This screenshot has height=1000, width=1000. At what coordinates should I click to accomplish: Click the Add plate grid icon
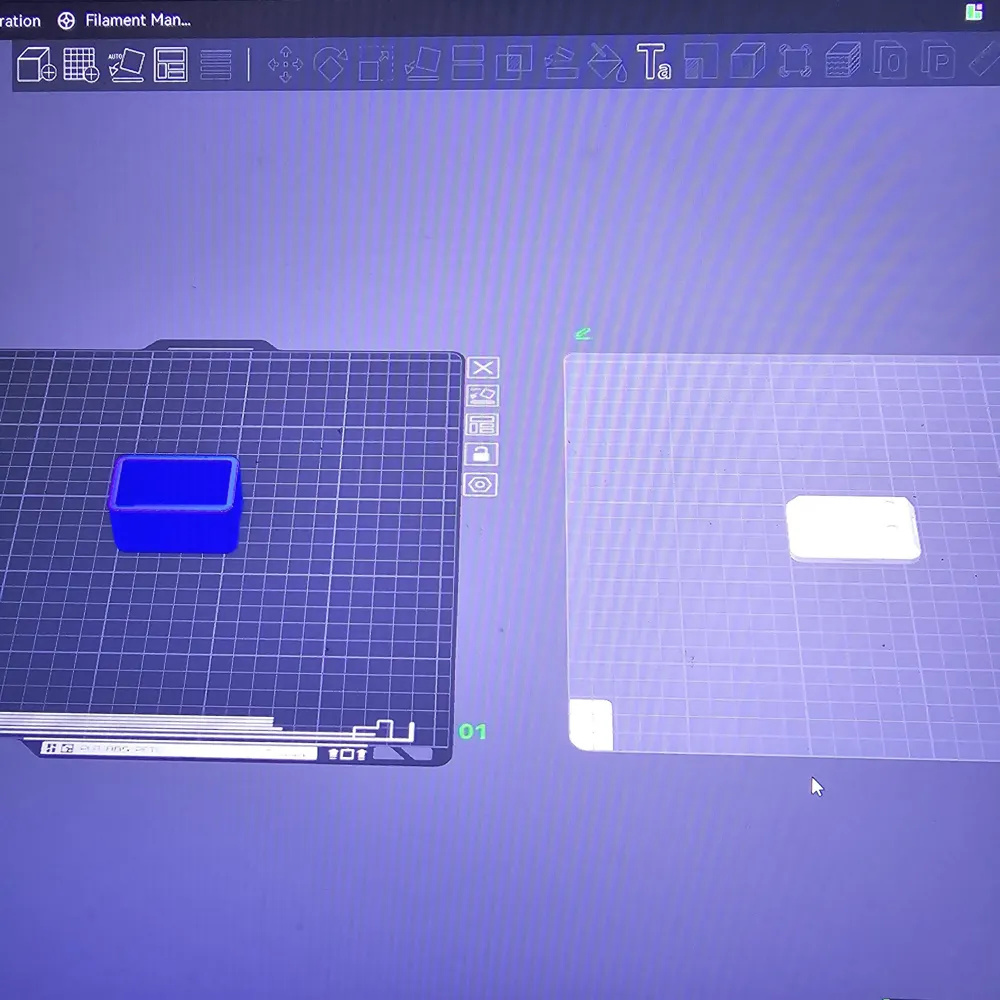pos(81,64)
